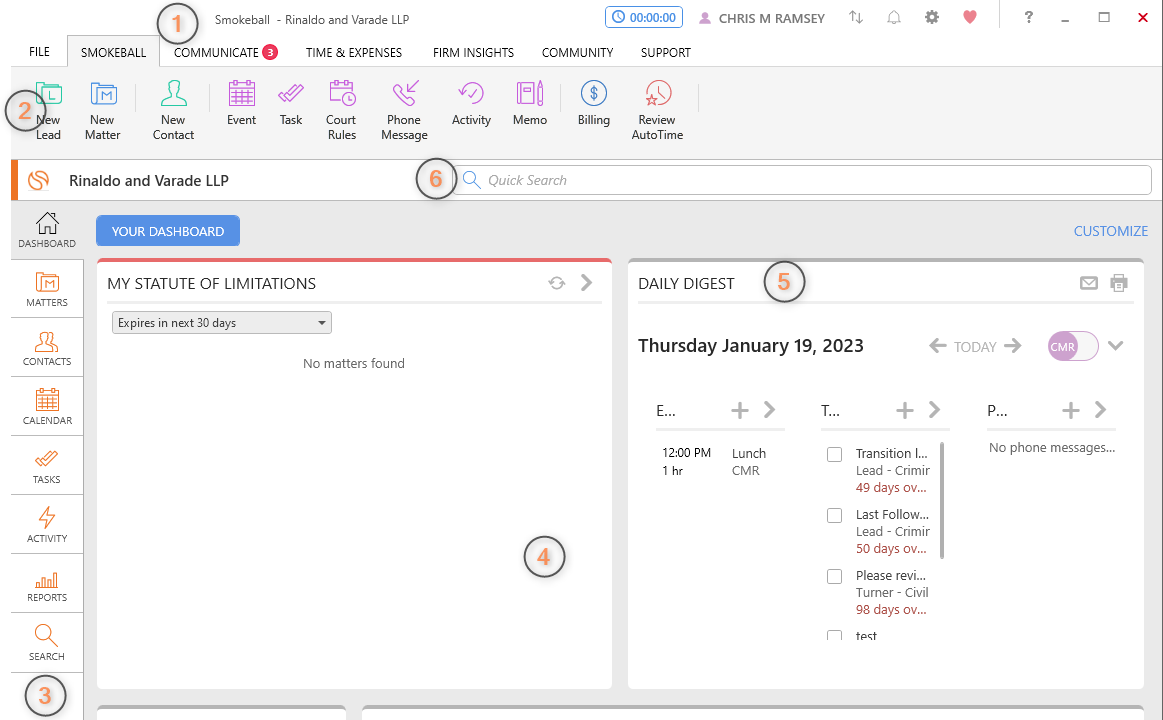Toggle the CMR staff switch
The height and width of the screenshot is (720, 1163).
[1073, 346]
